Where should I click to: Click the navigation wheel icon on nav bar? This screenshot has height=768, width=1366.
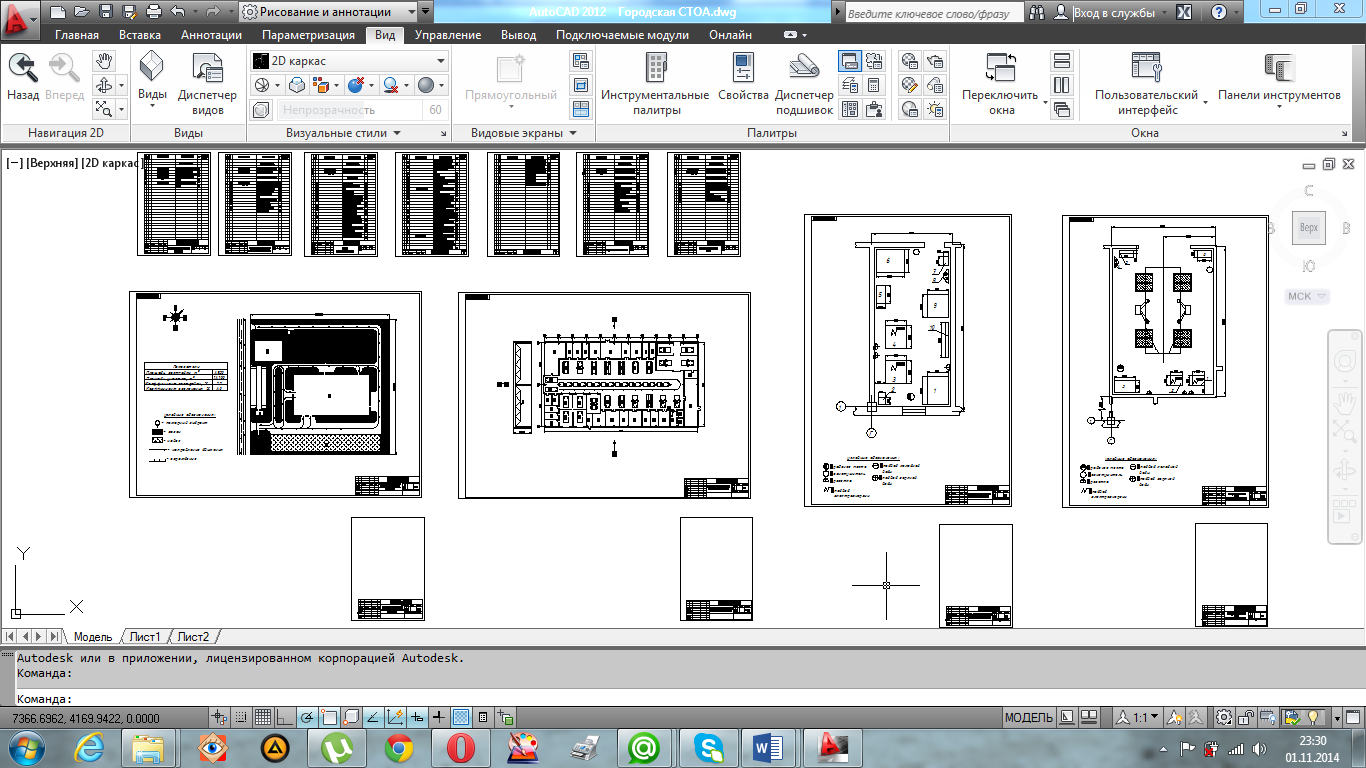point(1345,361)
